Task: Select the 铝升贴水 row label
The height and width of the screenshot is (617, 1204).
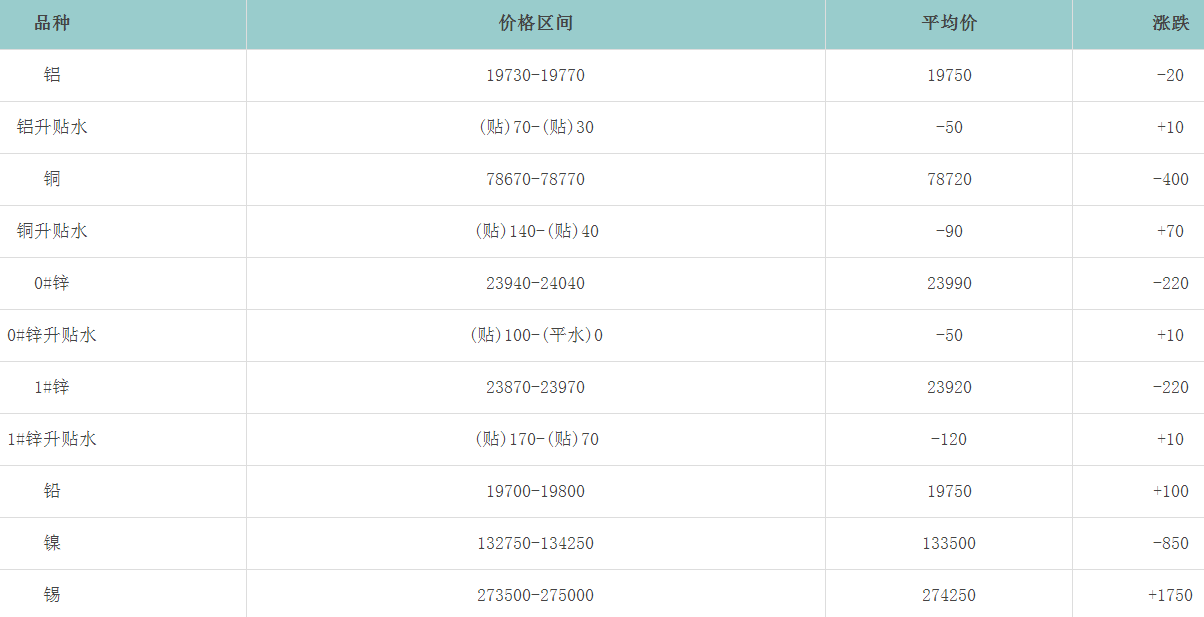Action: [x=52, y=127]
